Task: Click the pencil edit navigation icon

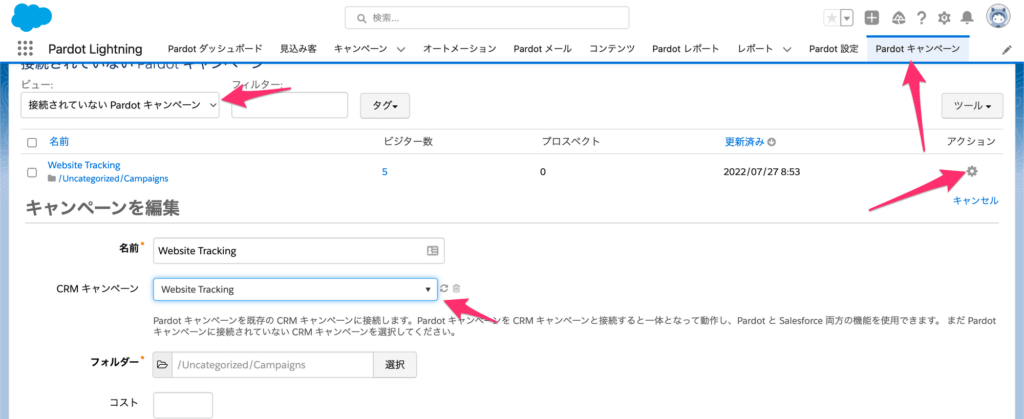Action: (x=1006, y=50)
